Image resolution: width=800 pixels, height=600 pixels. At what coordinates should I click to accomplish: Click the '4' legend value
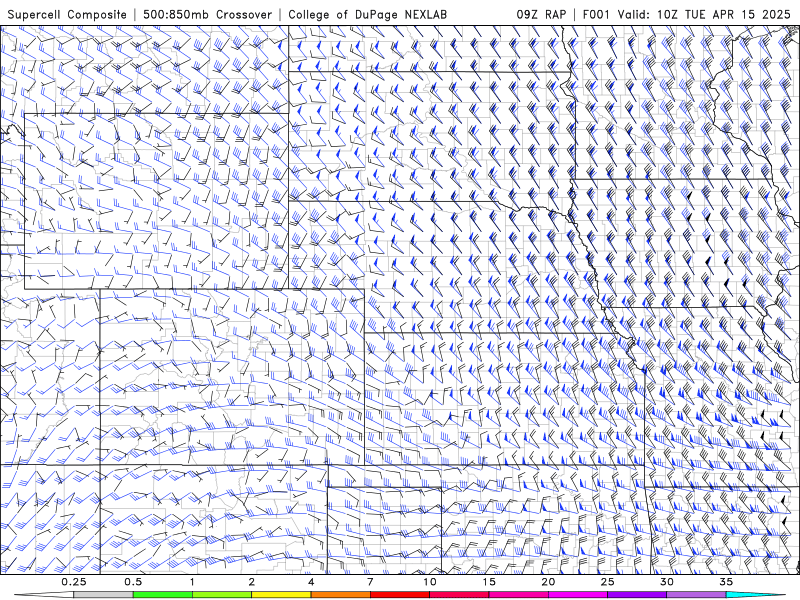(311, 582)
